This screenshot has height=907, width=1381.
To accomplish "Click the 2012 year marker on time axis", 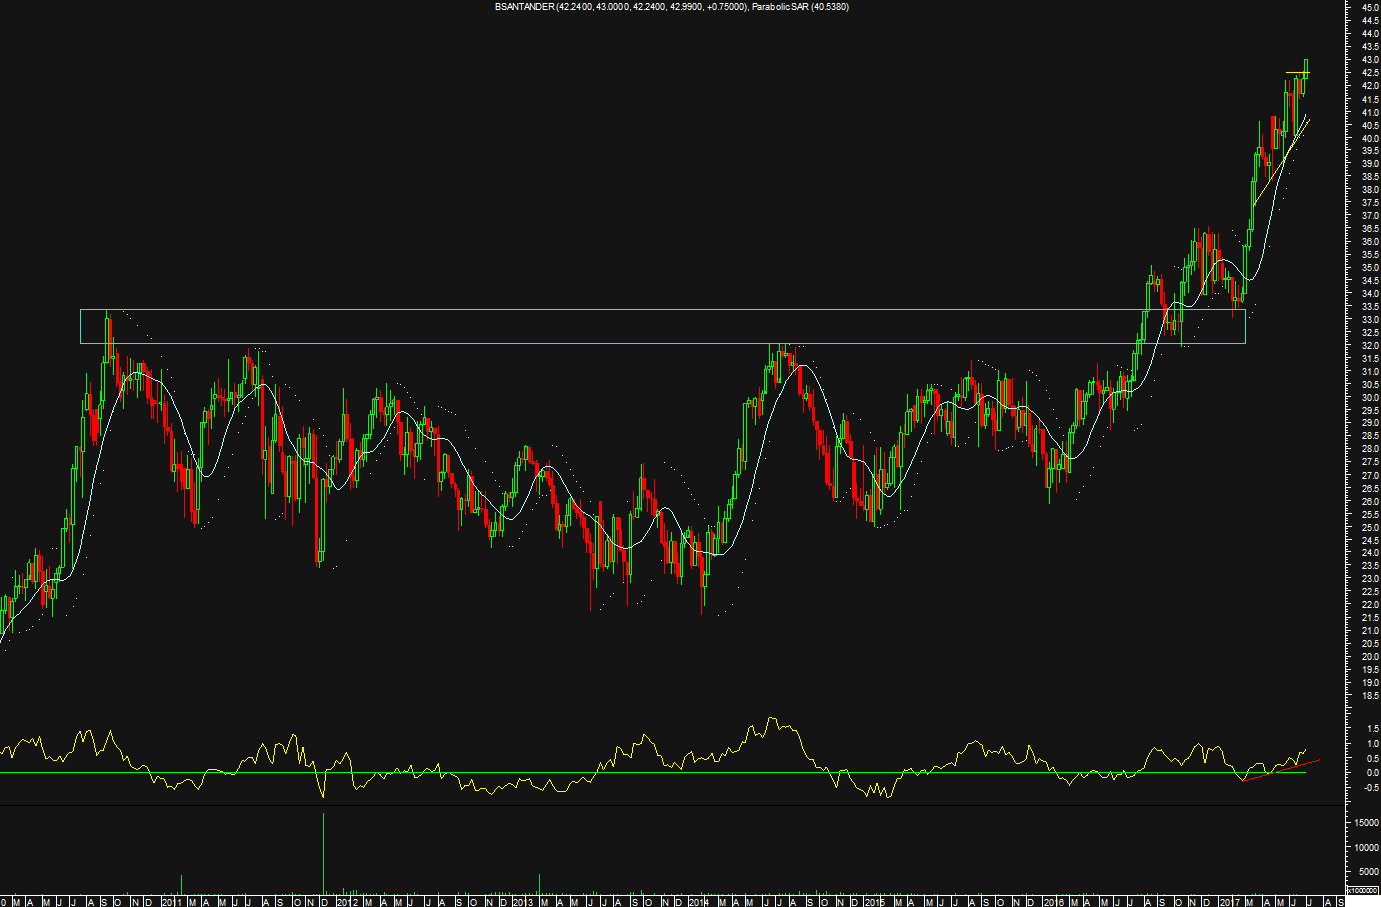I will pos(346,901).
